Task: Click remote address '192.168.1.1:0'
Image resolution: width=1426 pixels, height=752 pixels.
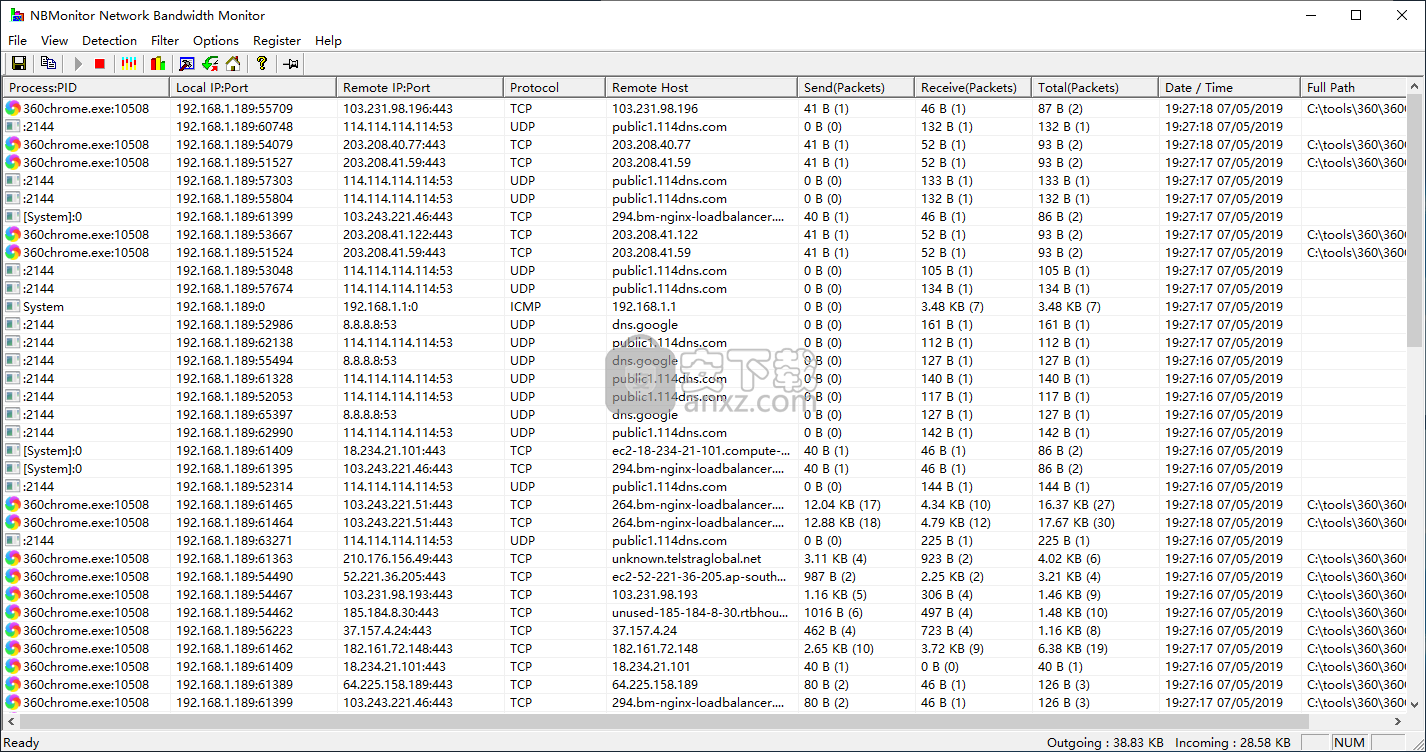Action: point(380,307)
